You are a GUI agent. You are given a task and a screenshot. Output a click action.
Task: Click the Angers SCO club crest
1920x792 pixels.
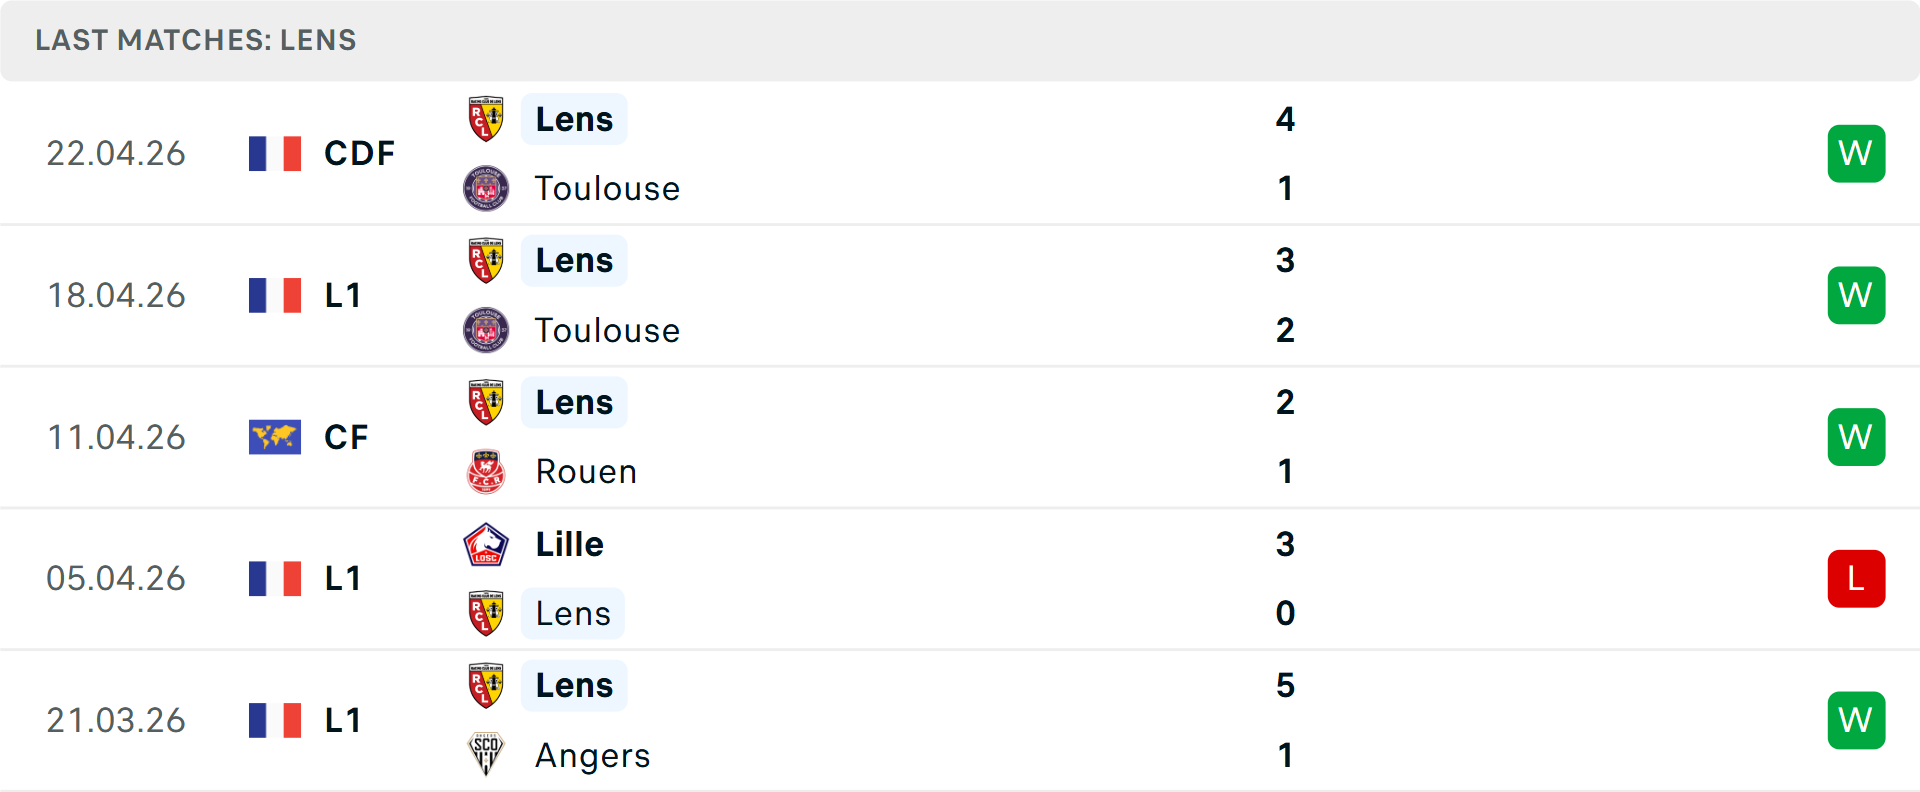click(486, 755)
